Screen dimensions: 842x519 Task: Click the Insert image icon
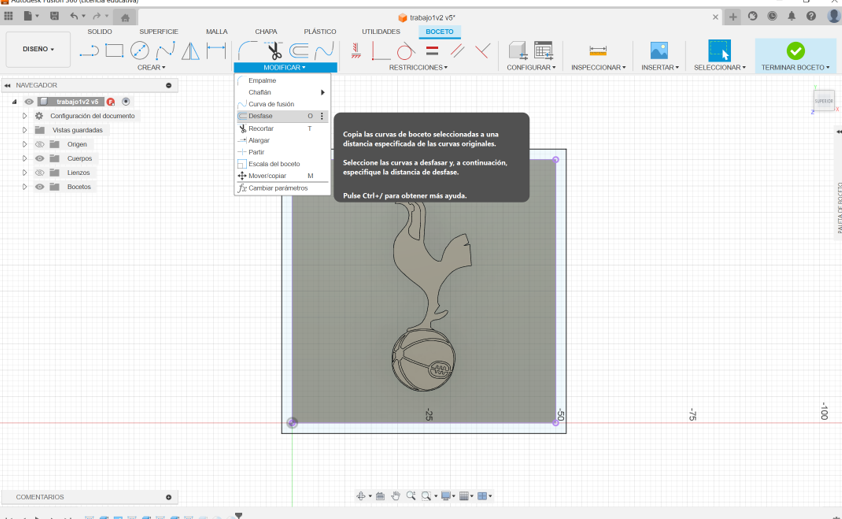(x=659, y=51)
